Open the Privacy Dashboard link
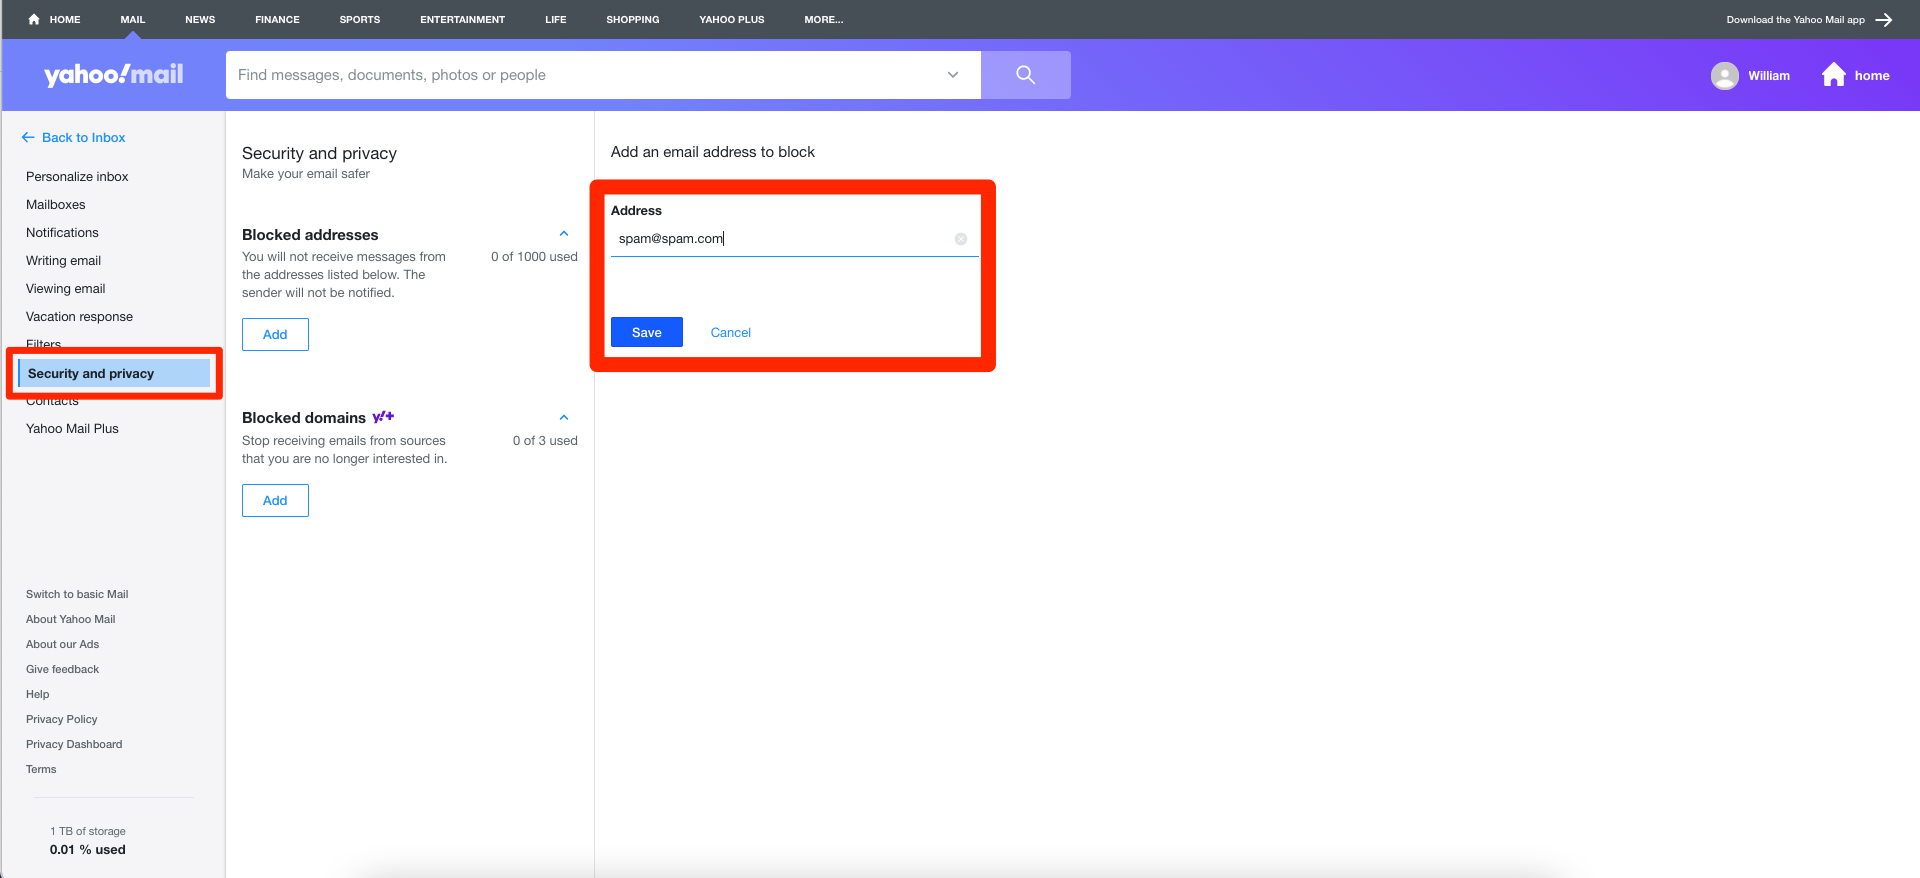The height and width of the screenshot is (878, 1920). pos(74,744)
